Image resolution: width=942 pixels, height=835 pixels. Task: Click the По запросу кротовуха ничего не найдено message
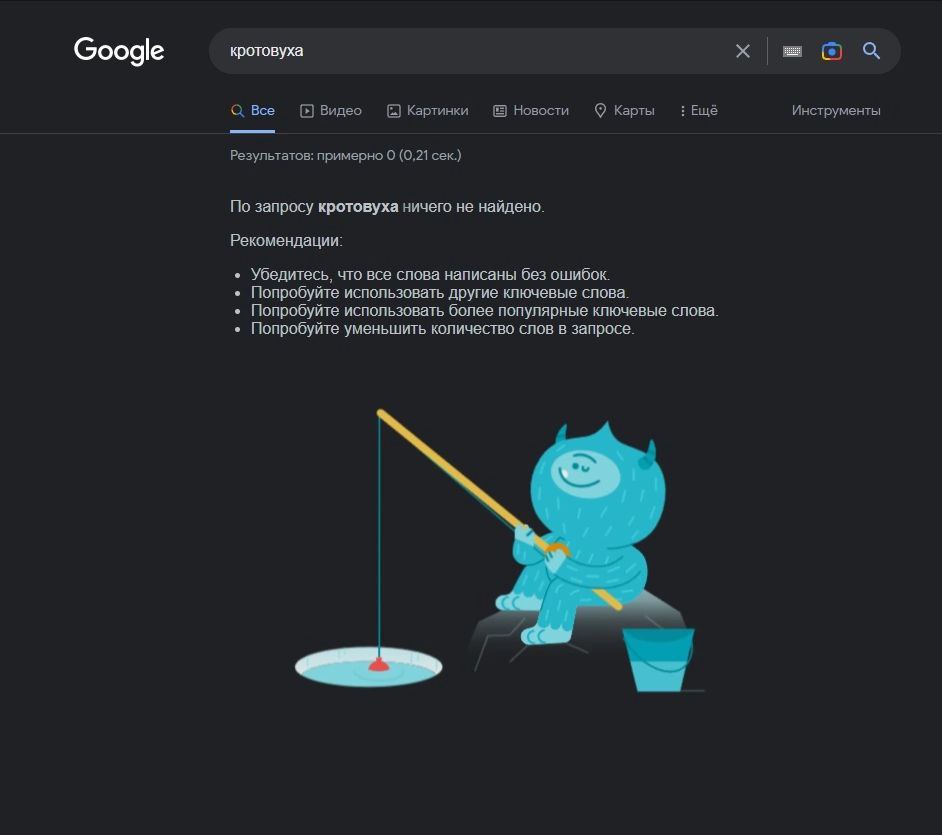click(387, 207)
